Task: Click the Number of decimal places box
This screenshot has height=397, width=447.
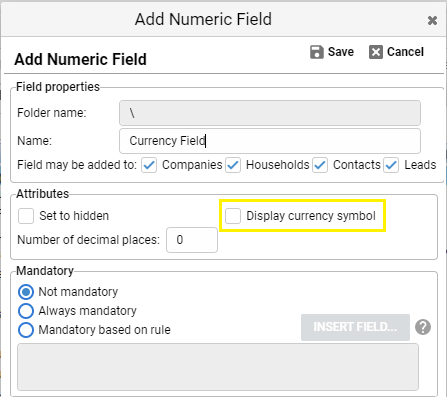Action: click(x=192, y=240)
